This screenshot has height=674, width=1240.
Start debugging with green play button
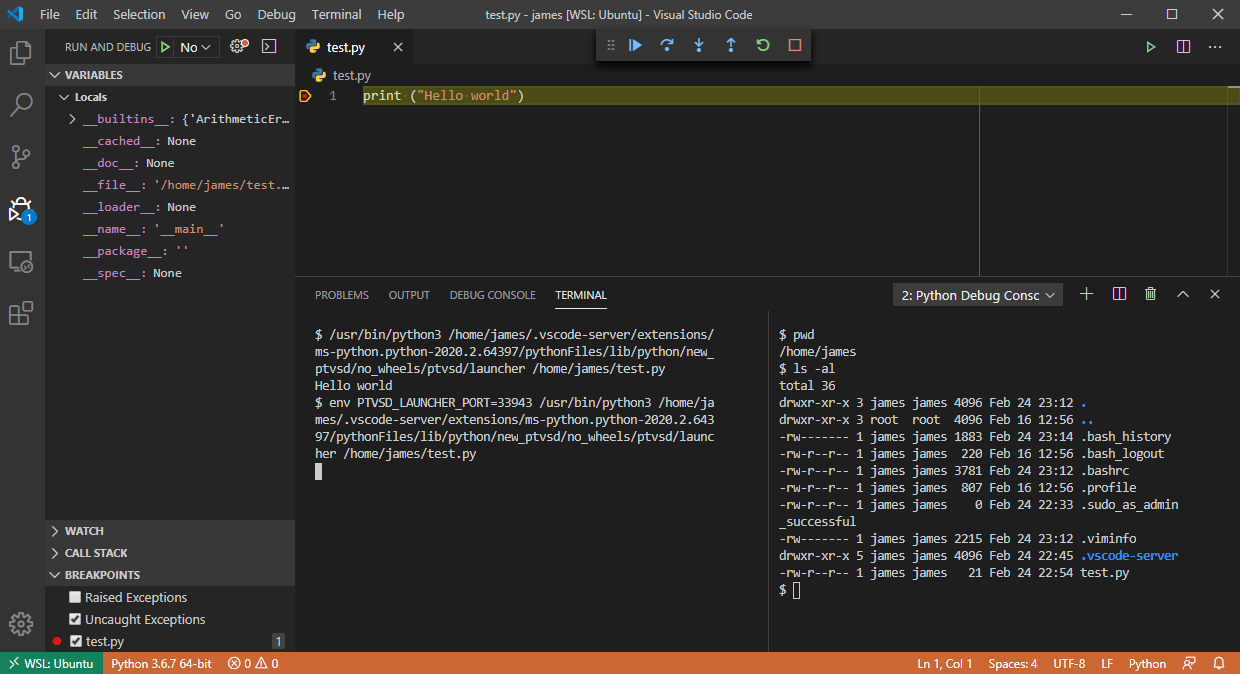[165, 47]
